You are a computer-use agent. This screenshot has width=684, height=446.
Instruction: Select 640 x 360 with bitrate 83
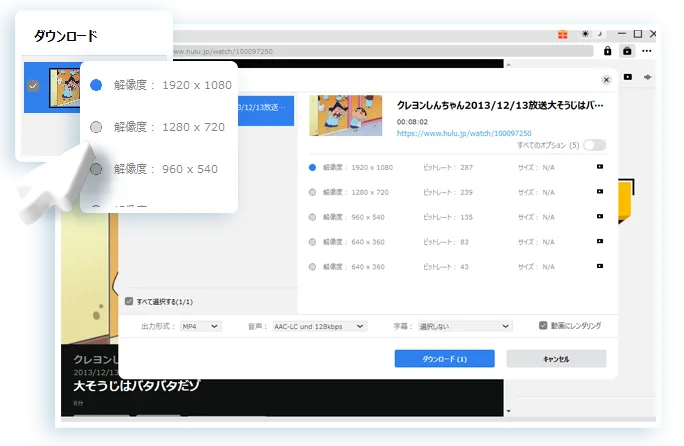(x=312, y=242)
